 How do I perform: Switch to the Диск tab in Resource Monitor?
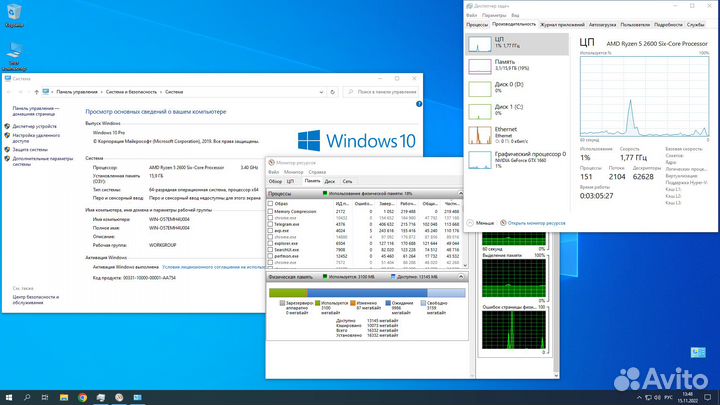pos(329,181)
